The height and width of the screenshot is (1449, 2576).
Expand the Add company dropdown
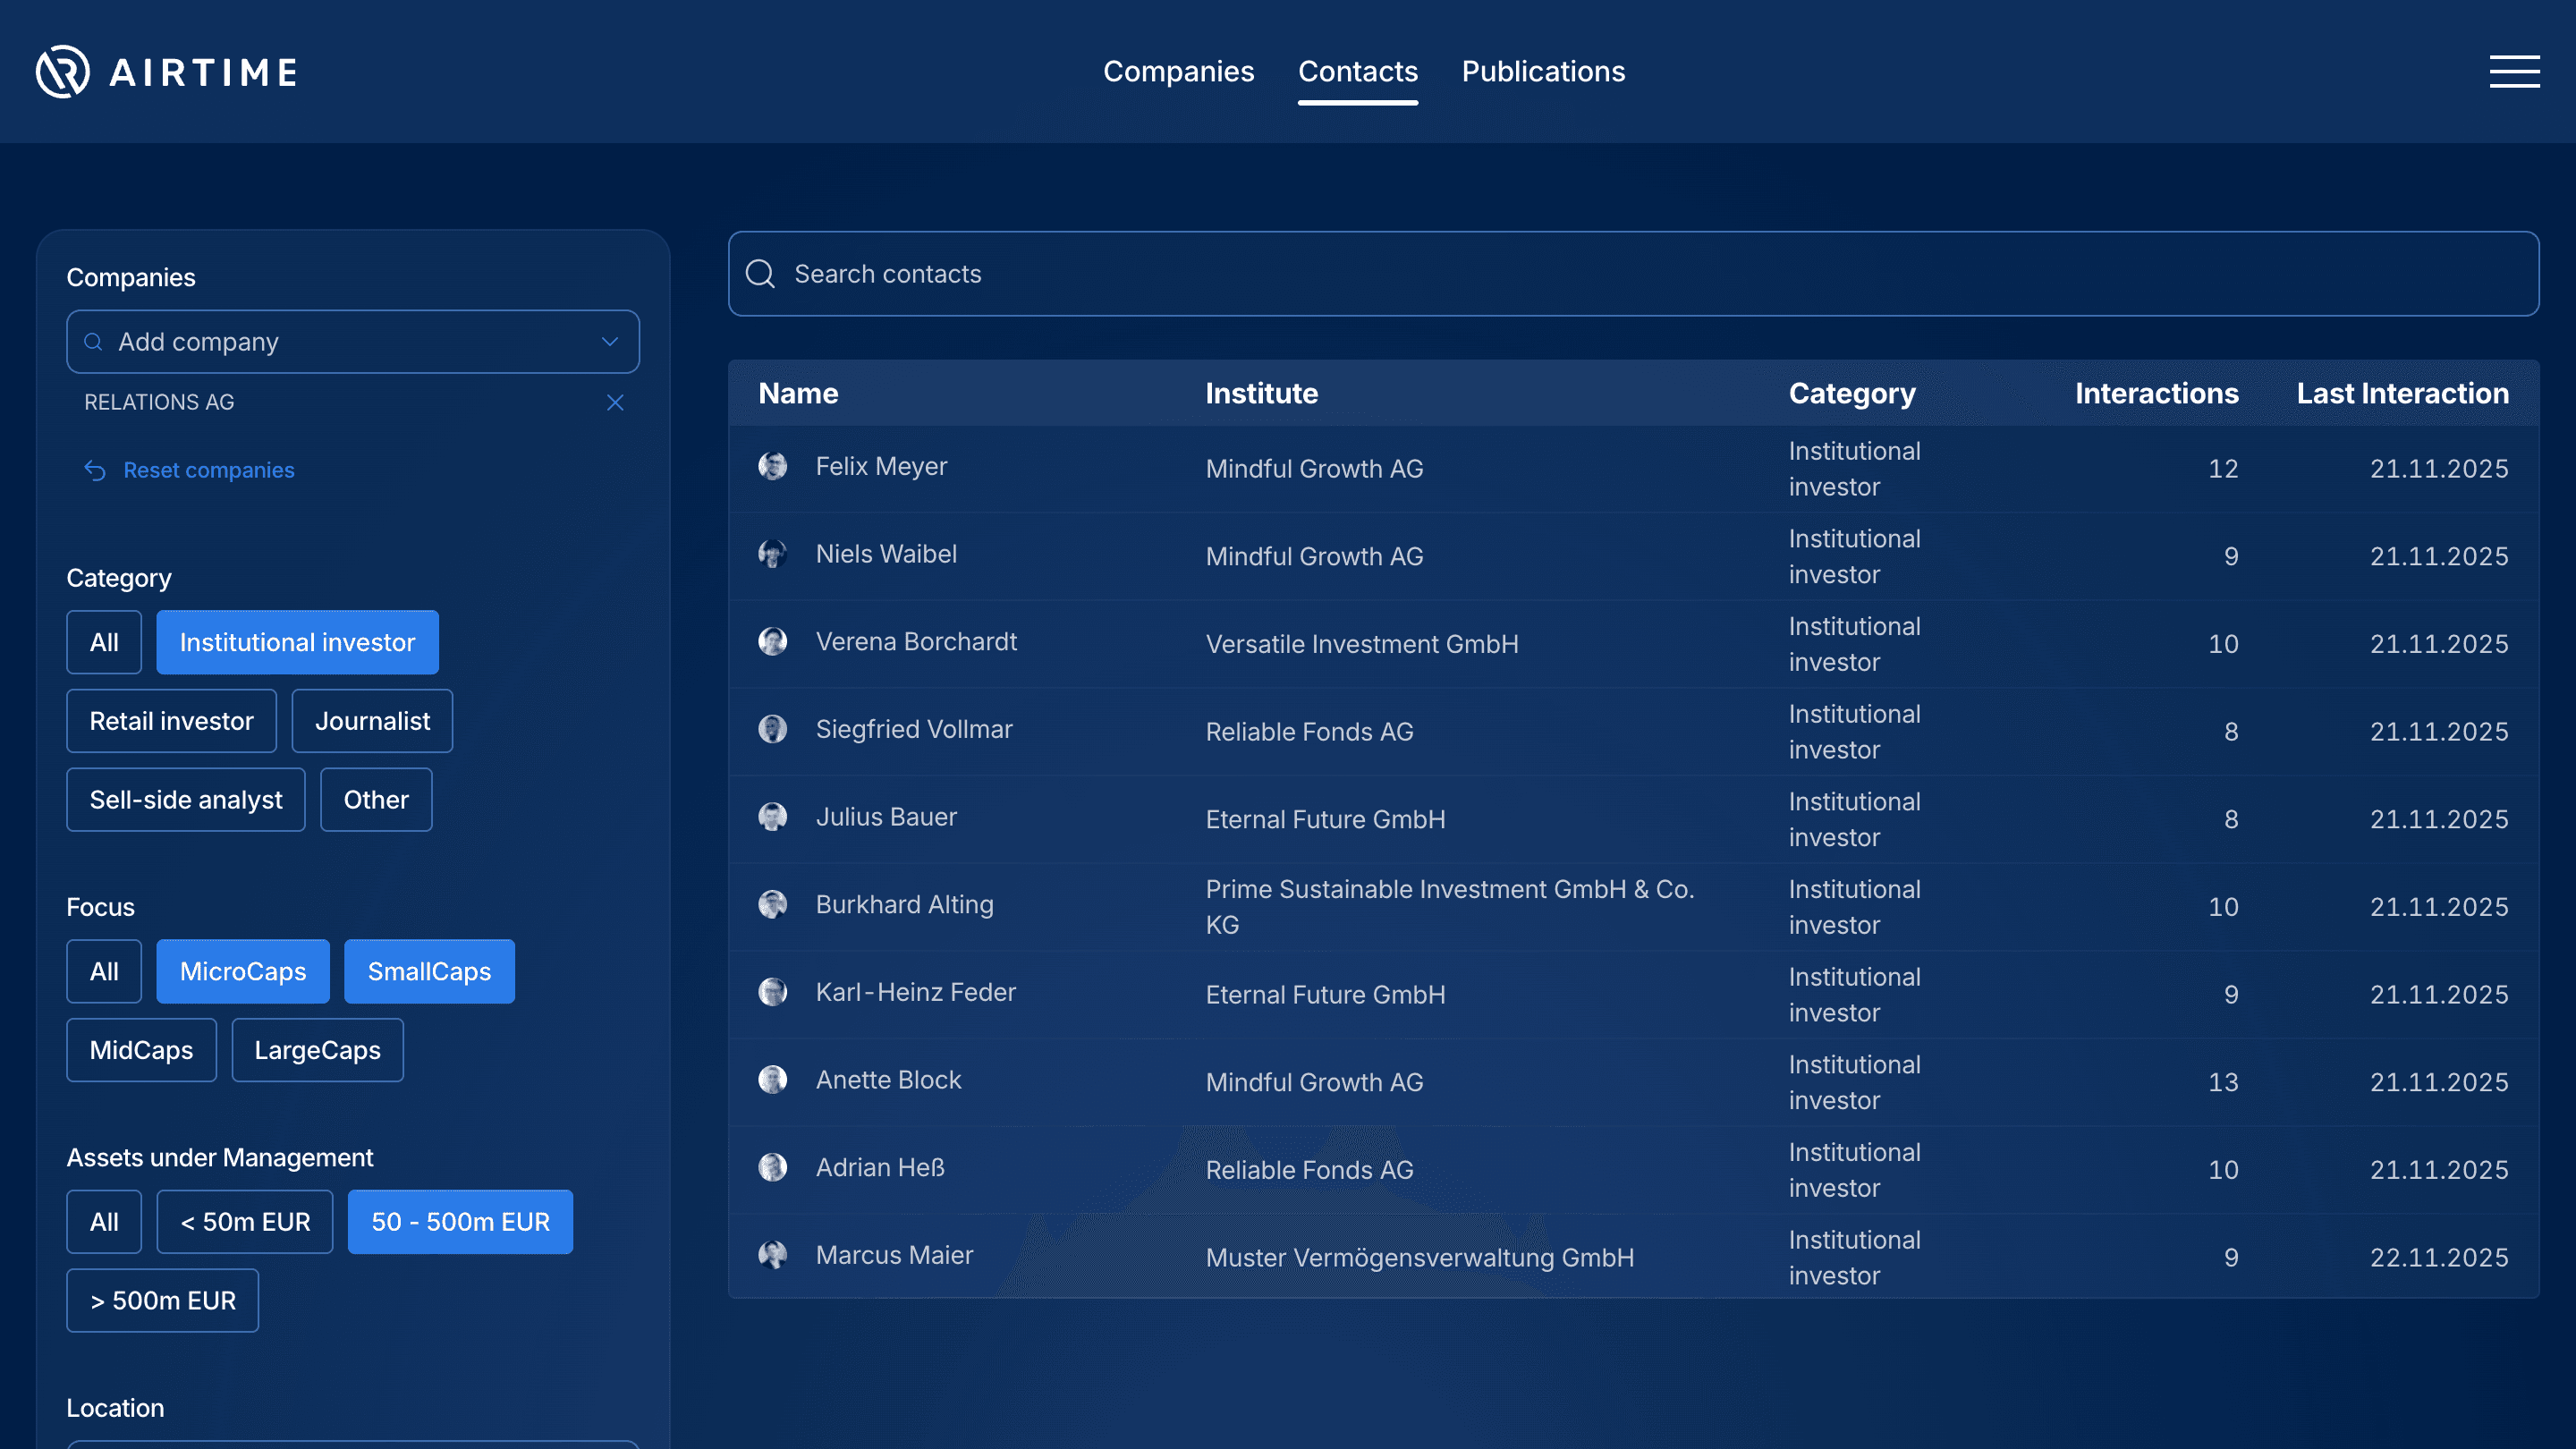609,341
